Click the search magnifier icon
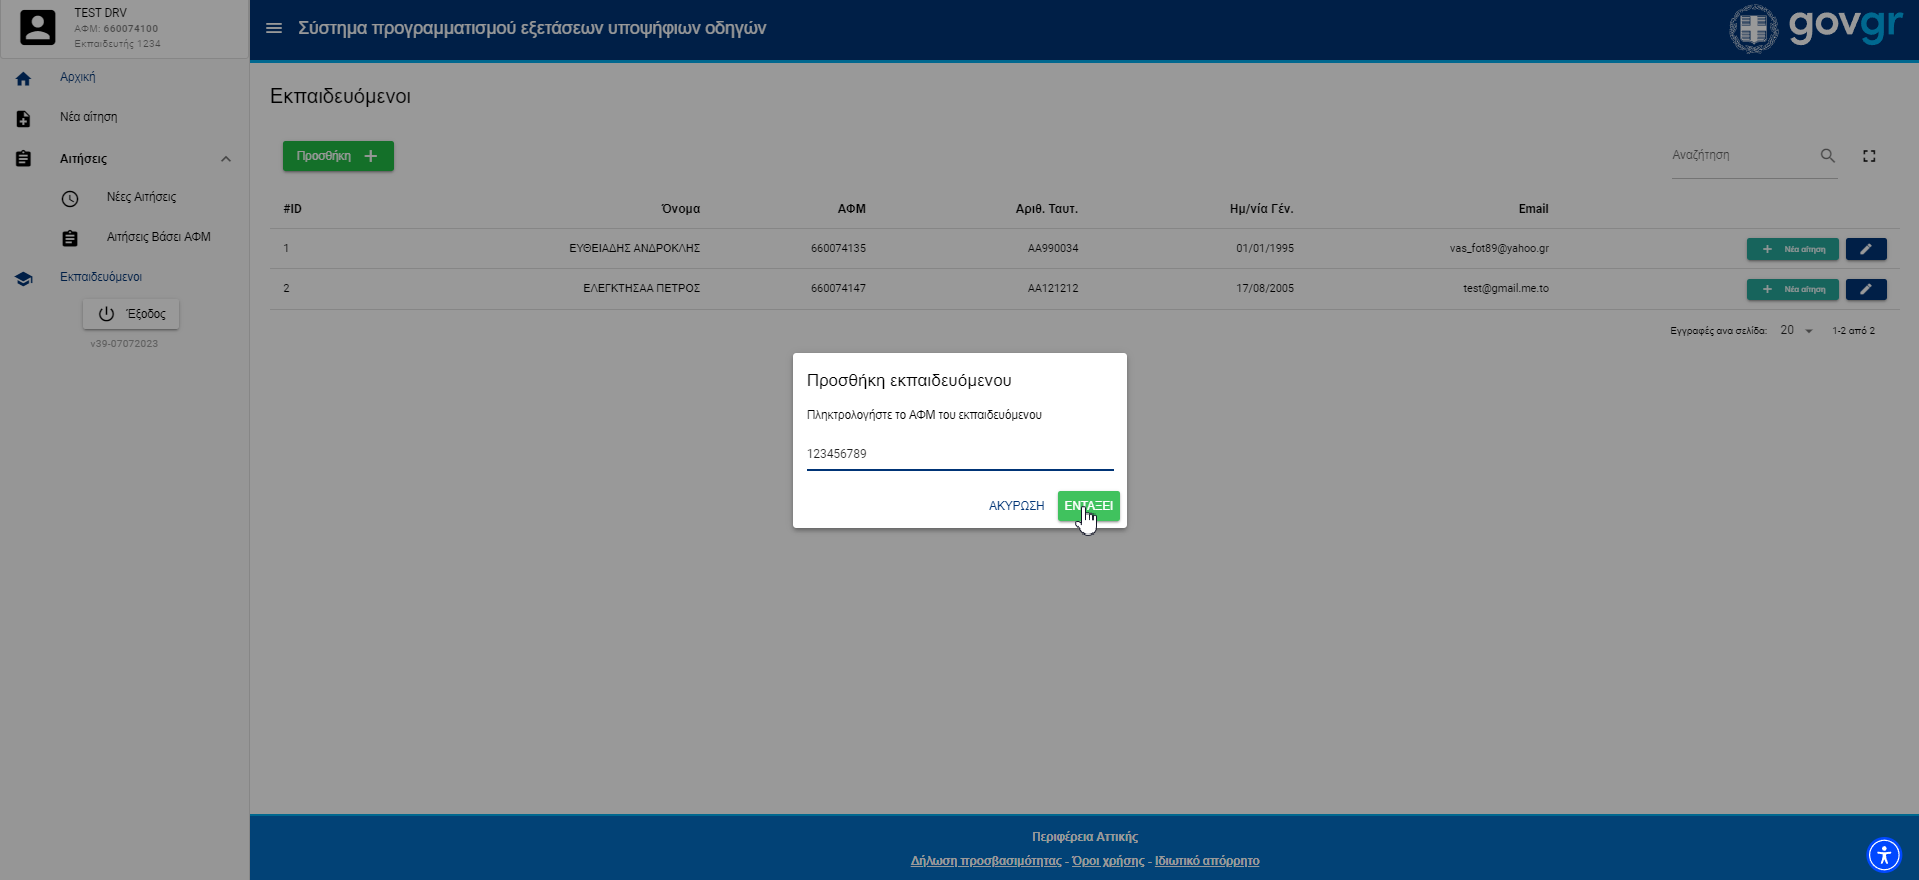Image resolution: width=1919 pixels, height=880 pixels. click(1827, 156)
